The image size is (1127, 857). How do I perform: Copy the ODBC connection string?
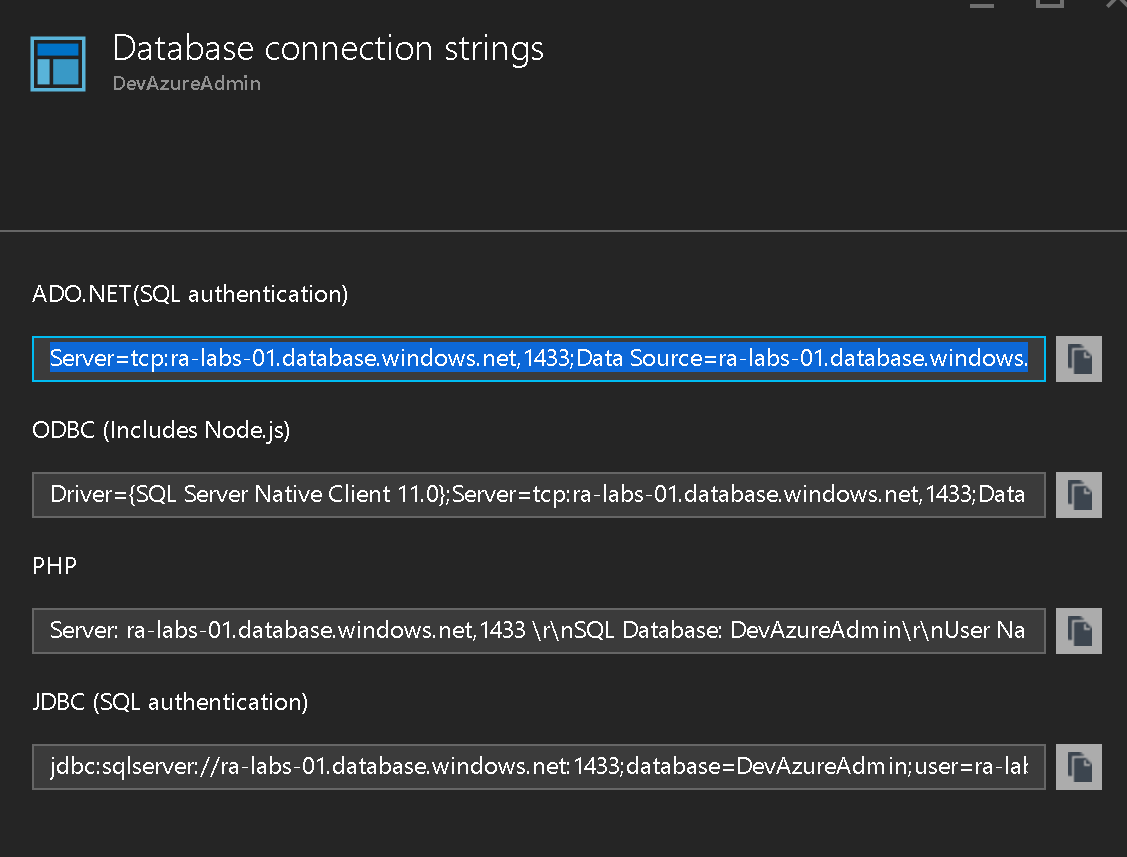point(1079,495)
